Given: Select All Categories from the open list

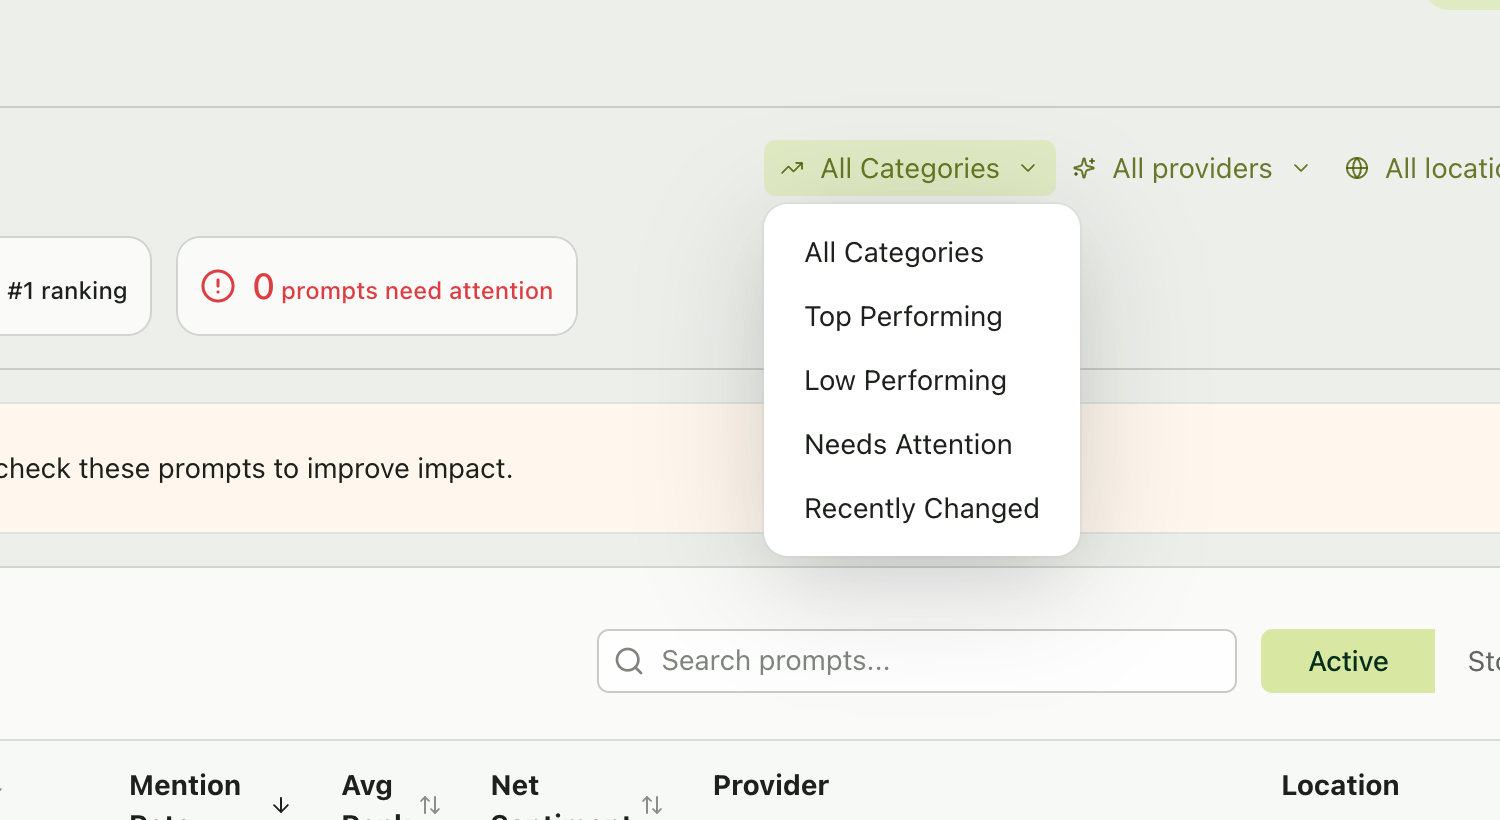Looking at the screenshot, I should (893, 252).
